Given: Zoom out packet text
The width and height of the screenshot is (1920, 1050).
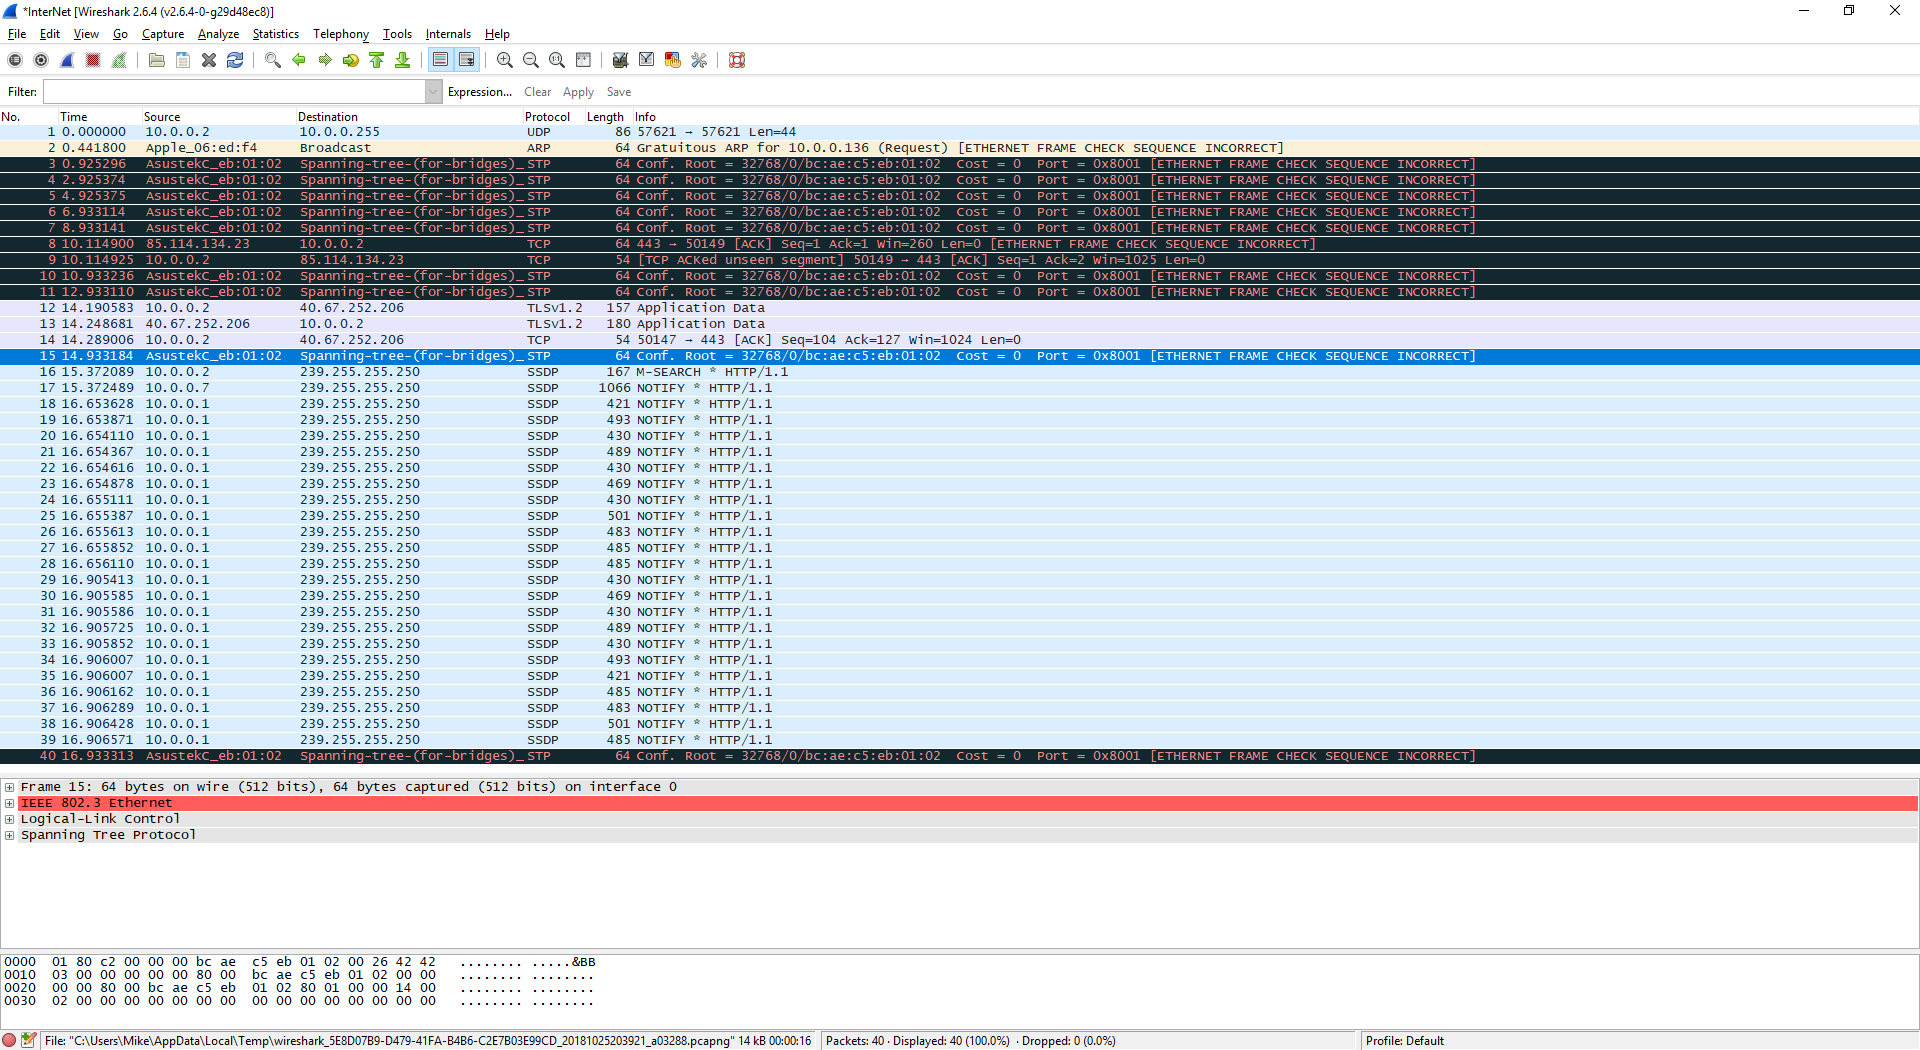Looking at the screenshot, I should click(531, 60).
